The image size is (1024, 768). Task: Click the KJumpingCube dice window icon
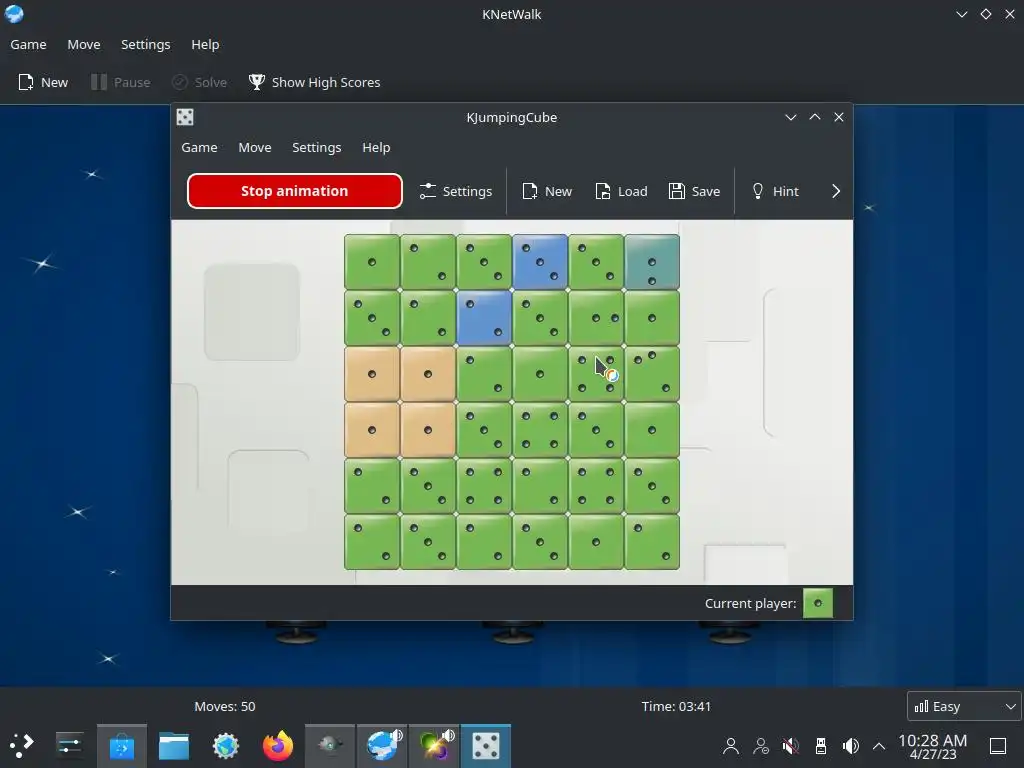tap(185, 117)
